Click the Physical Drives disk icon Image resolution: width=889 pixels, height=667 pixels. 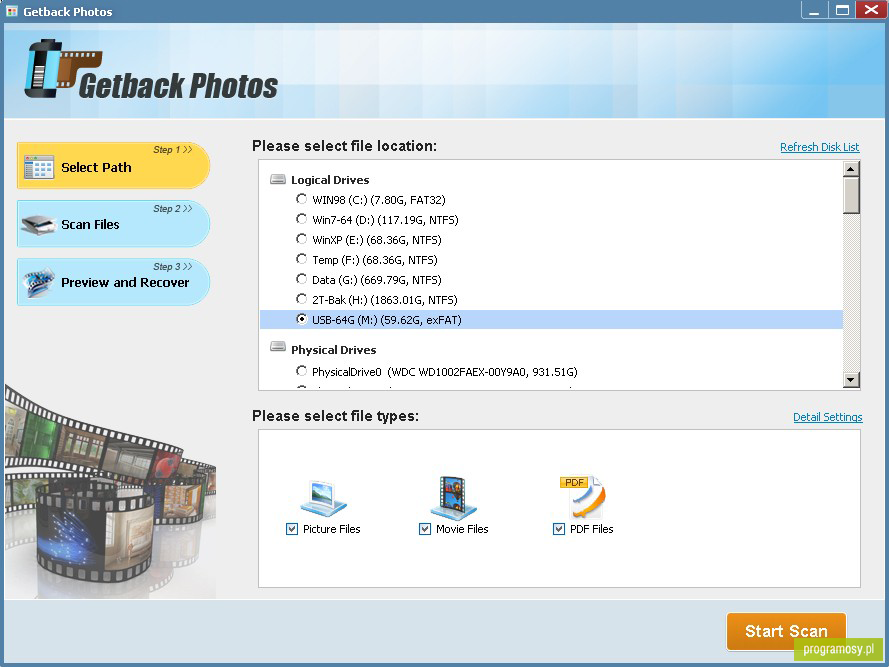278,347
